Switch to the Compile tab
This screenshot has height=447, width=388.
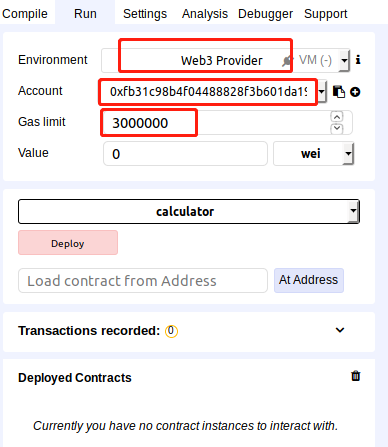[x=25, y=14]
